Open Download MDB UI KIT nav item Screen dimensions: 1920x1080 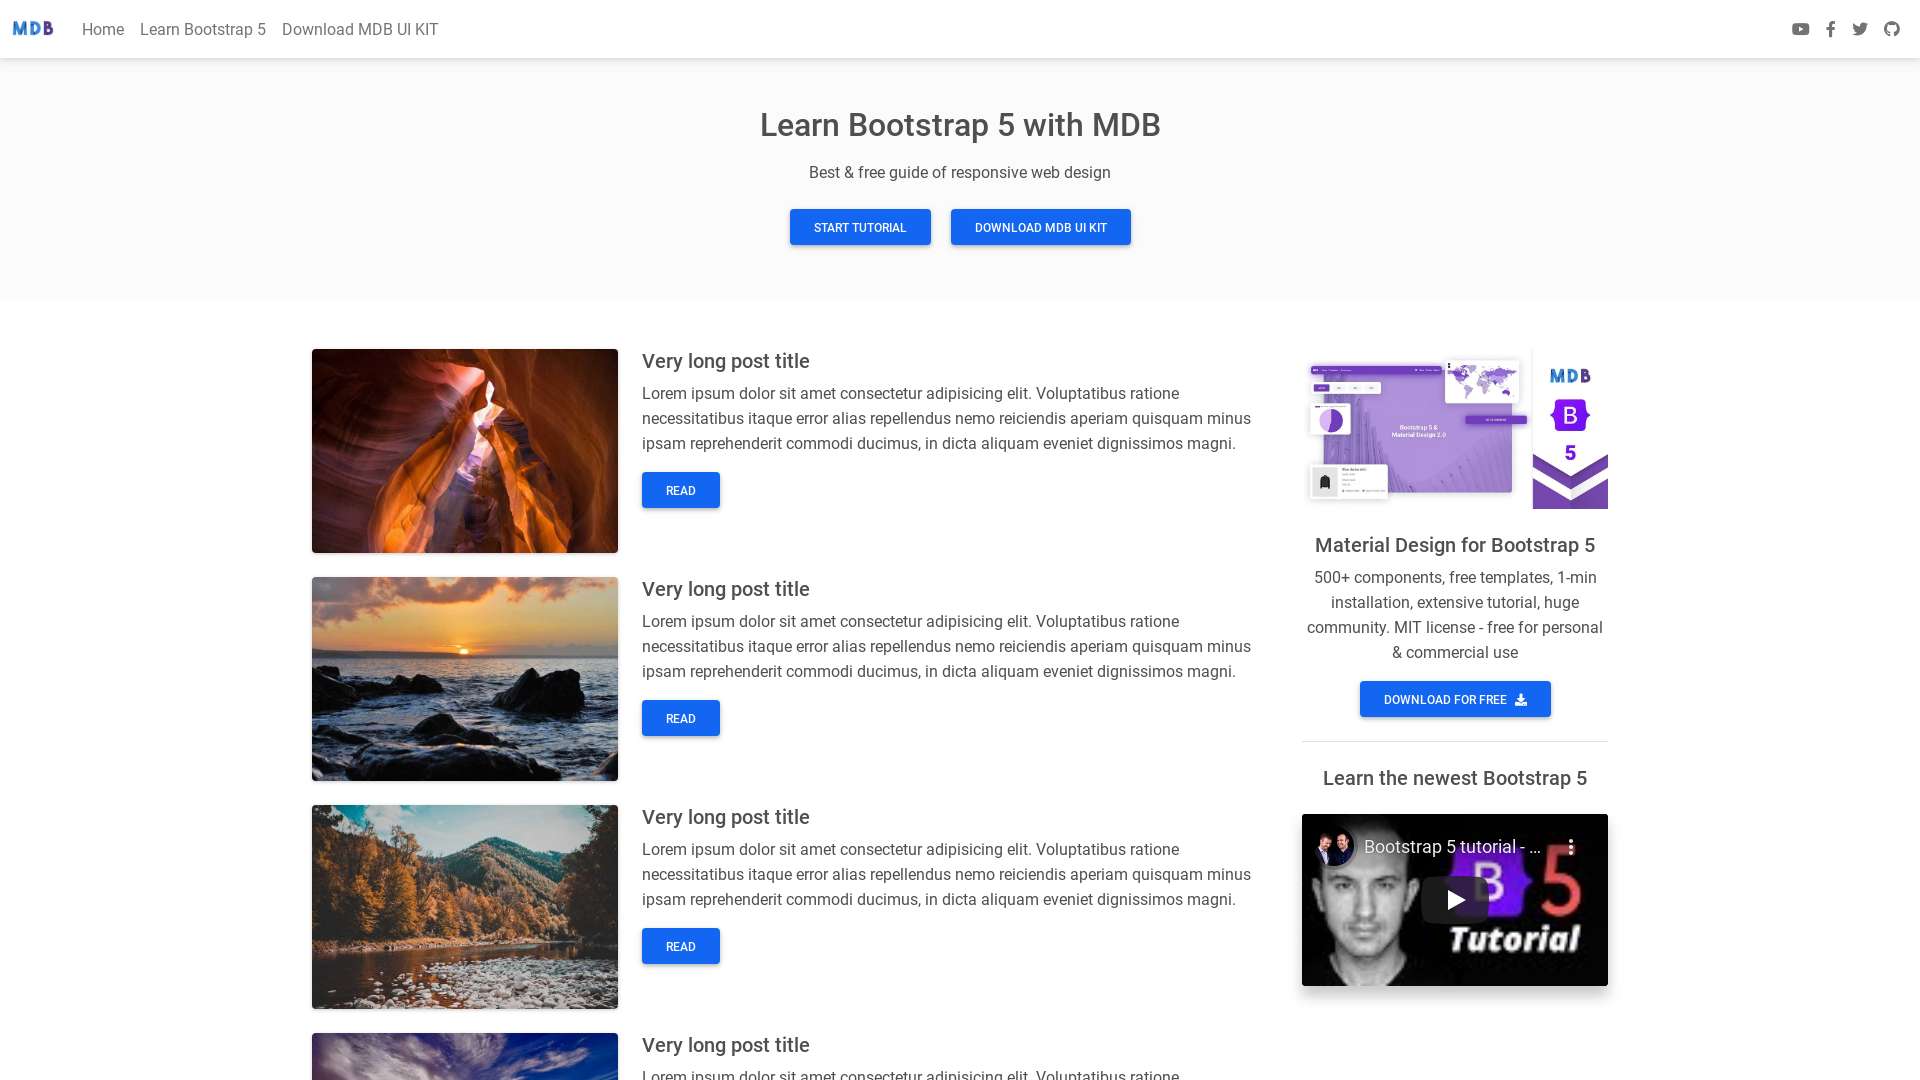coord(360,29)
